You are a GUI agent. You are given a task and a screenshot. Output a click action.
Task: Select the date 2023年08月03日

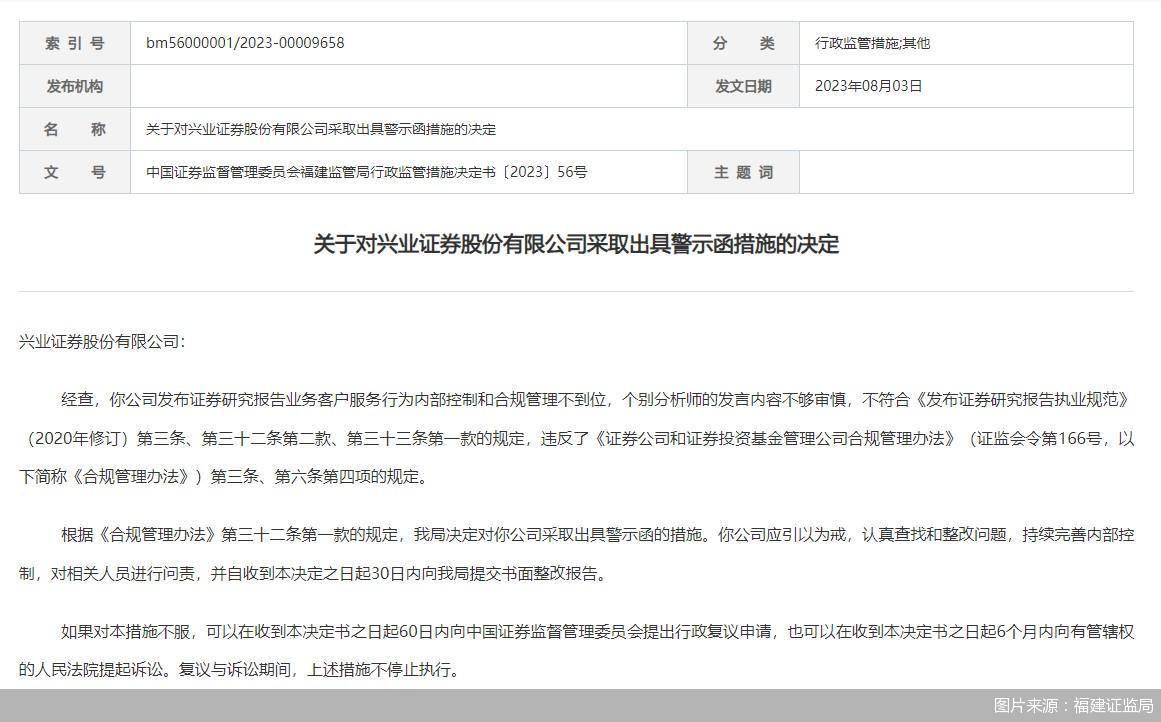(869, 86)
